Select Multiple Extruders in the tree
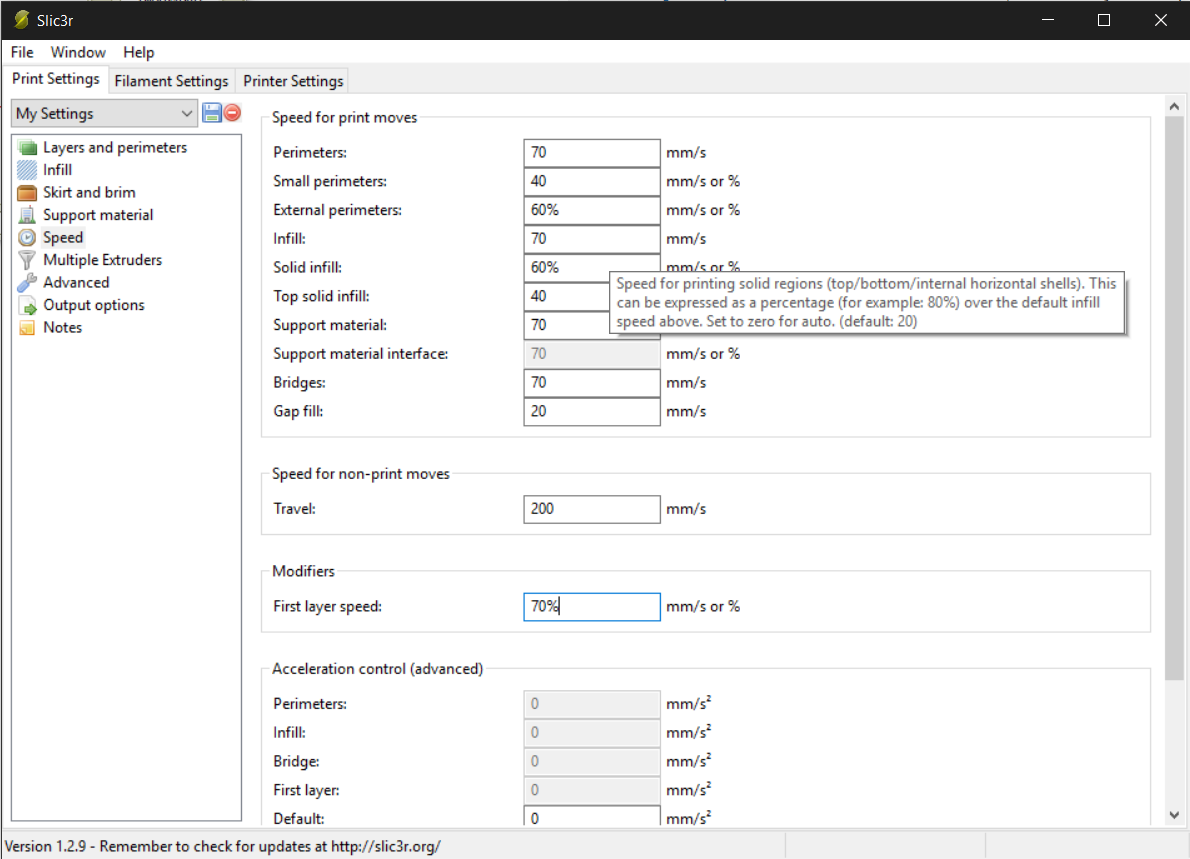 coord(102,260)
